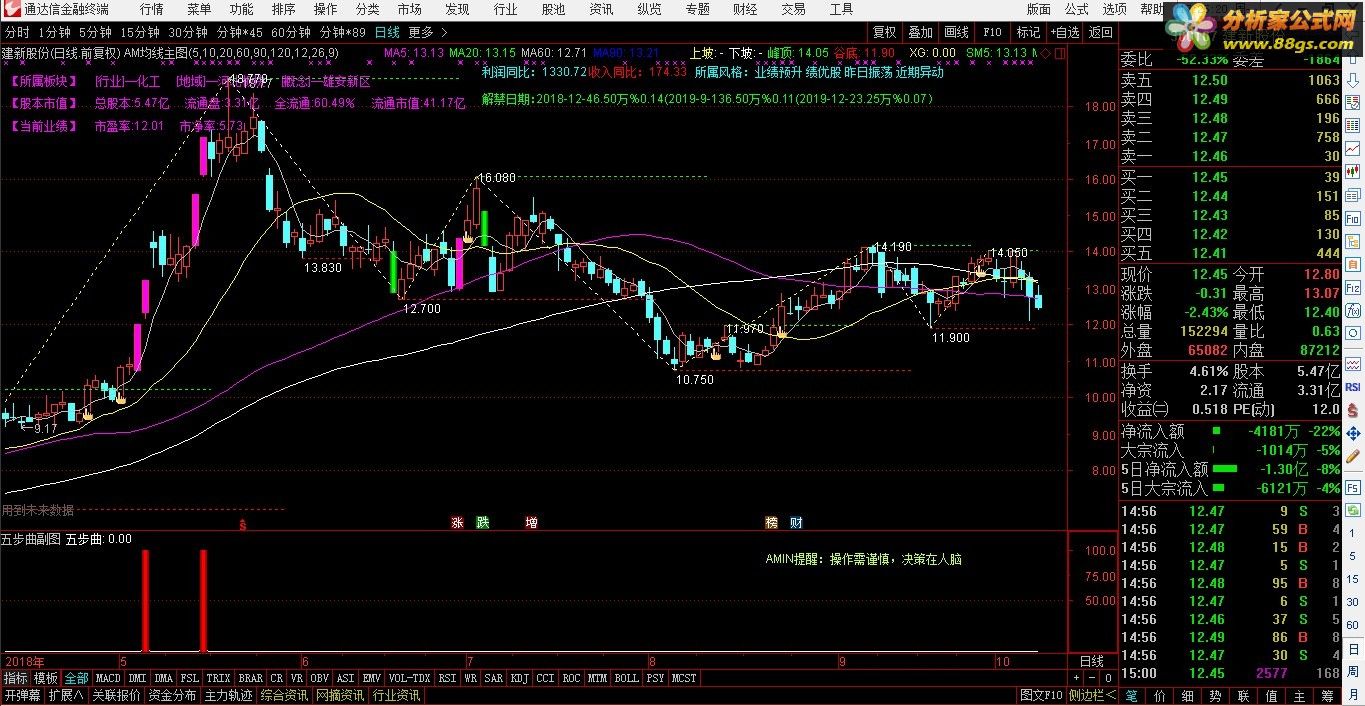The image size is (1365, 706).
Task: Click the checklist report sidebar icon
Action: (x=1353, y=102)
